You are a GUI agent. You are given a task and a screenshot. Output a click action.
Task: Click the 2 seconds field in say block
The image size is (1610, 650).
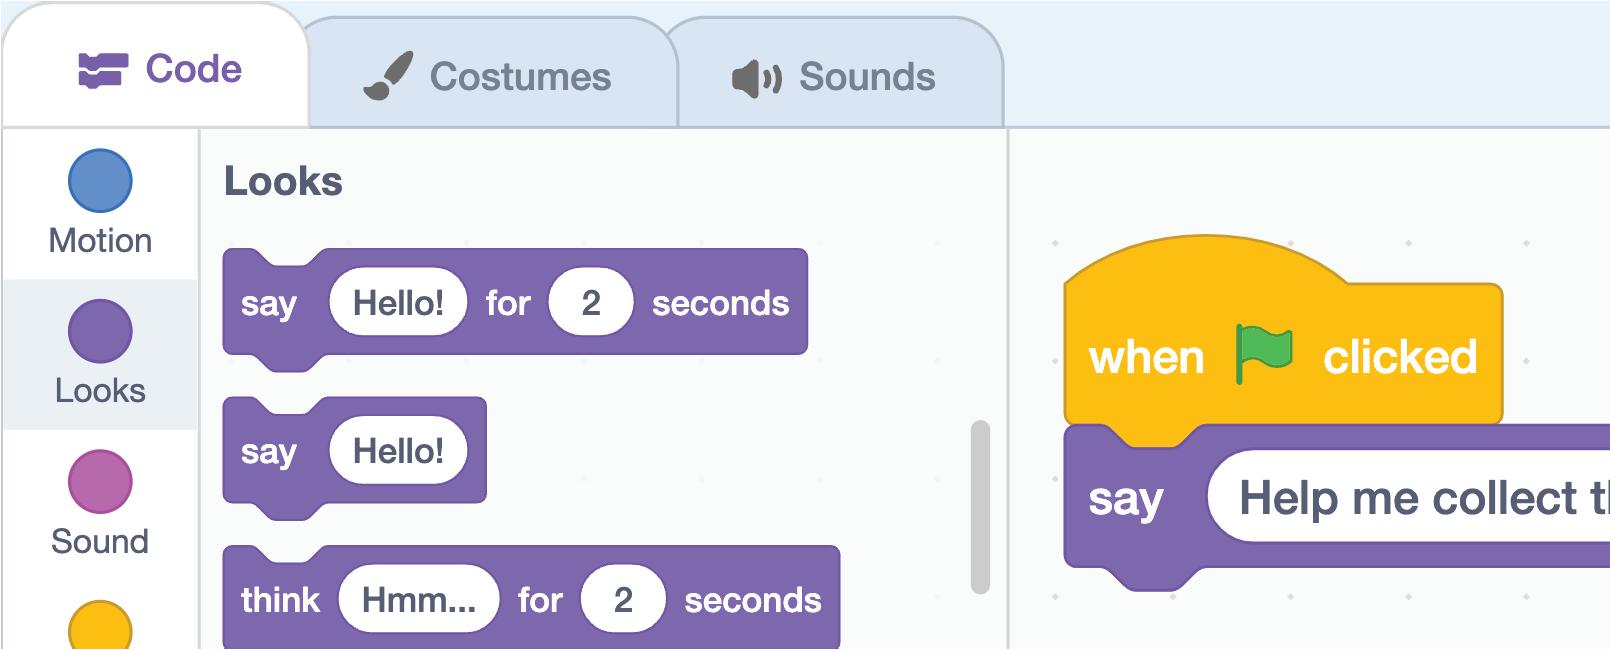(591, 302)
